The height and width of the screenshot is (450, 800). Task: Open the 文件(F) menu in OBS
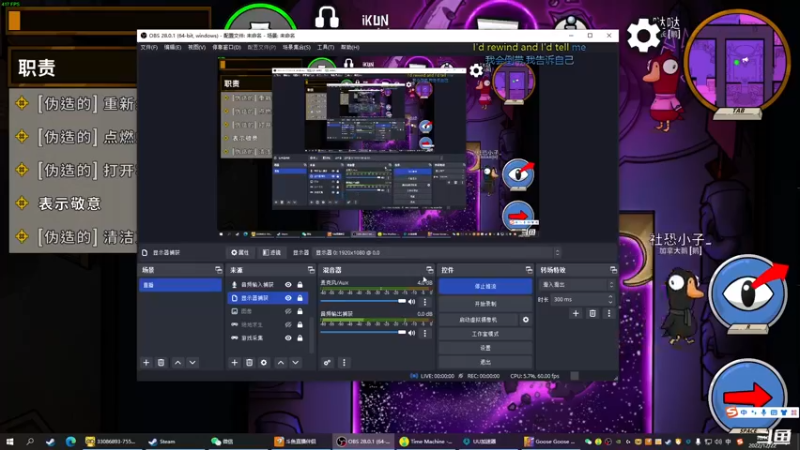[149, 47]
